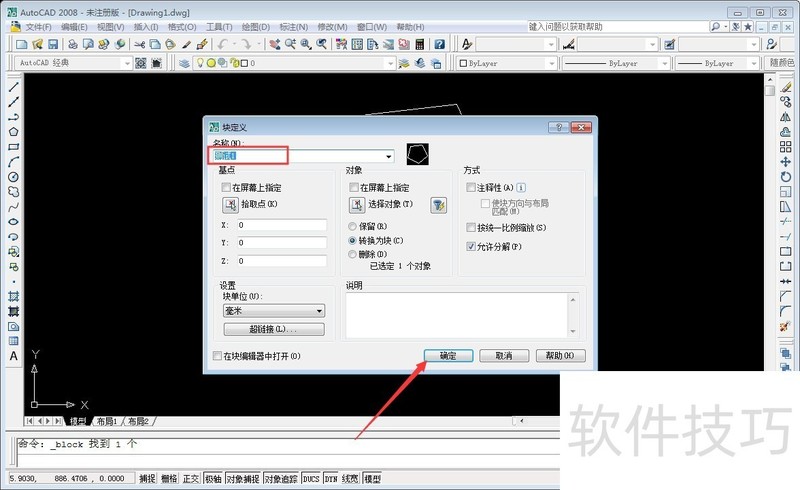The image size is (800, 490).
Task: Click the Select objects icon button
Action: click(x=357, y=205)
